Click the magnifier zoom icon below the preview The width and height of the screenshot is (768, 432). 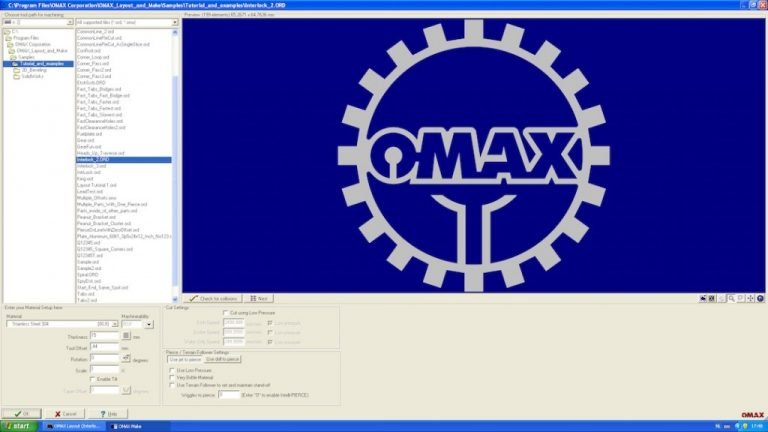731,298
